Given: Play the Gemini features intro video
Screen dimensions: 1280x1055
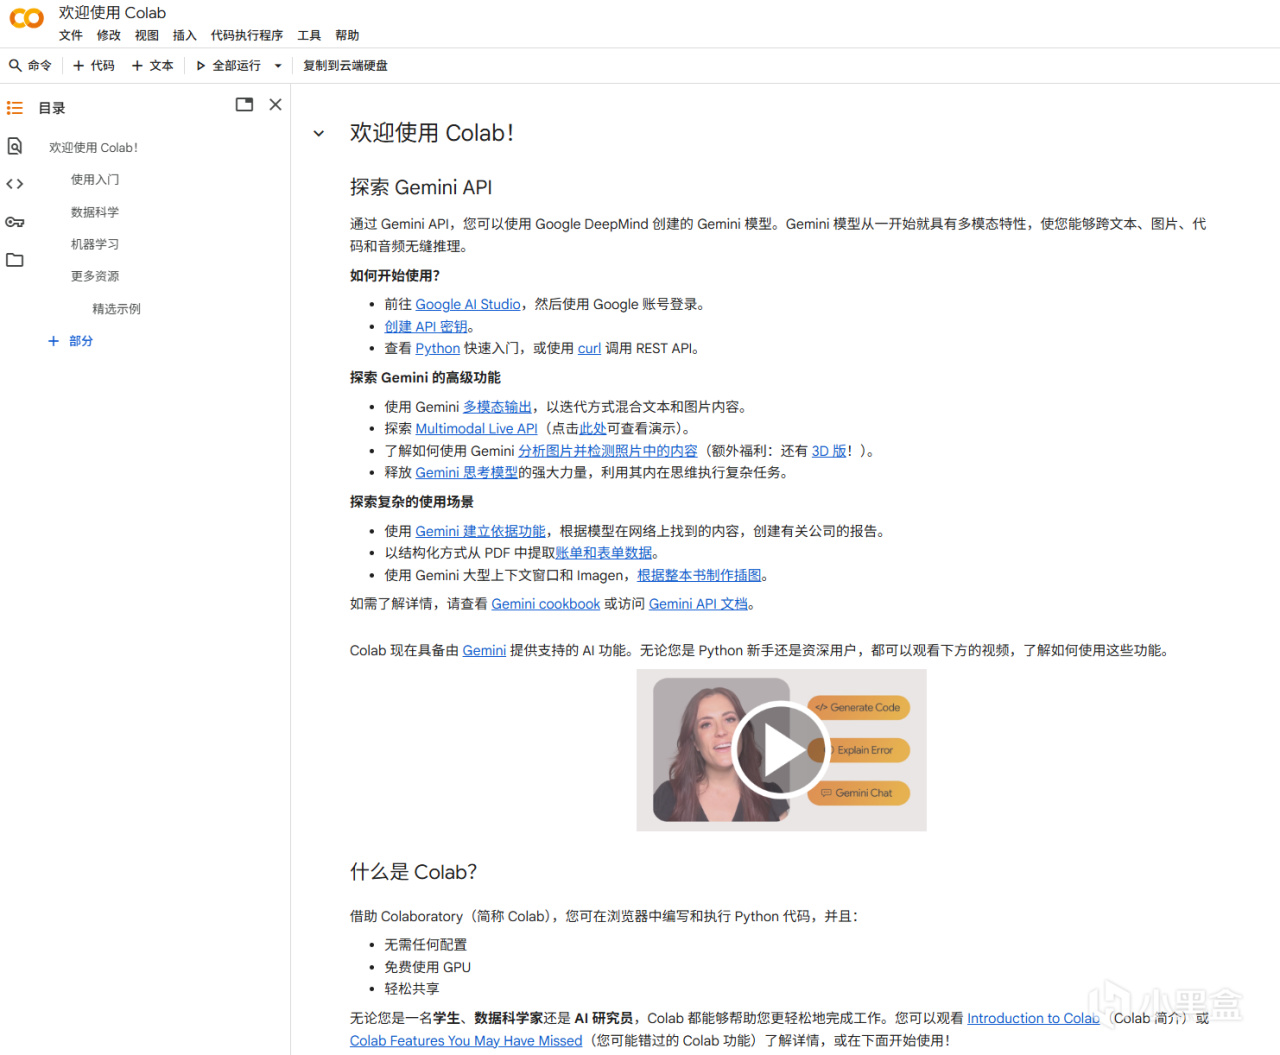Looking at the screenshot, I should coord(781,750).
